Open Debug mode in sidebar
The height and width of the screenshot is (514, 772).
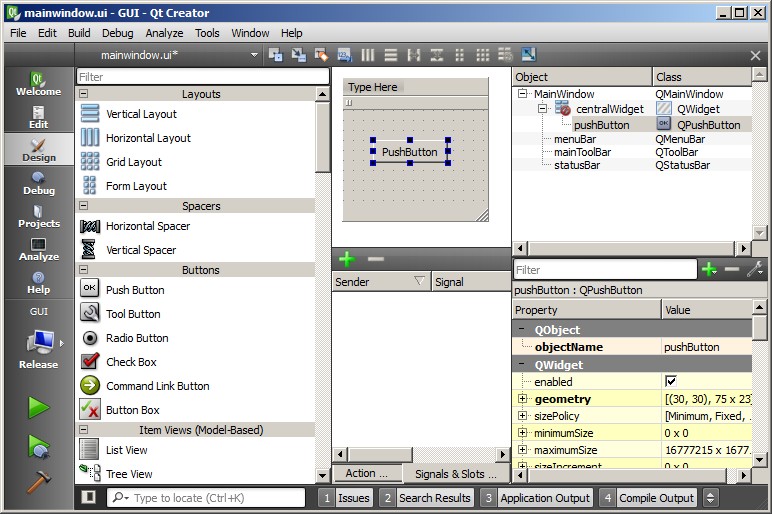(x=38, y=183)
